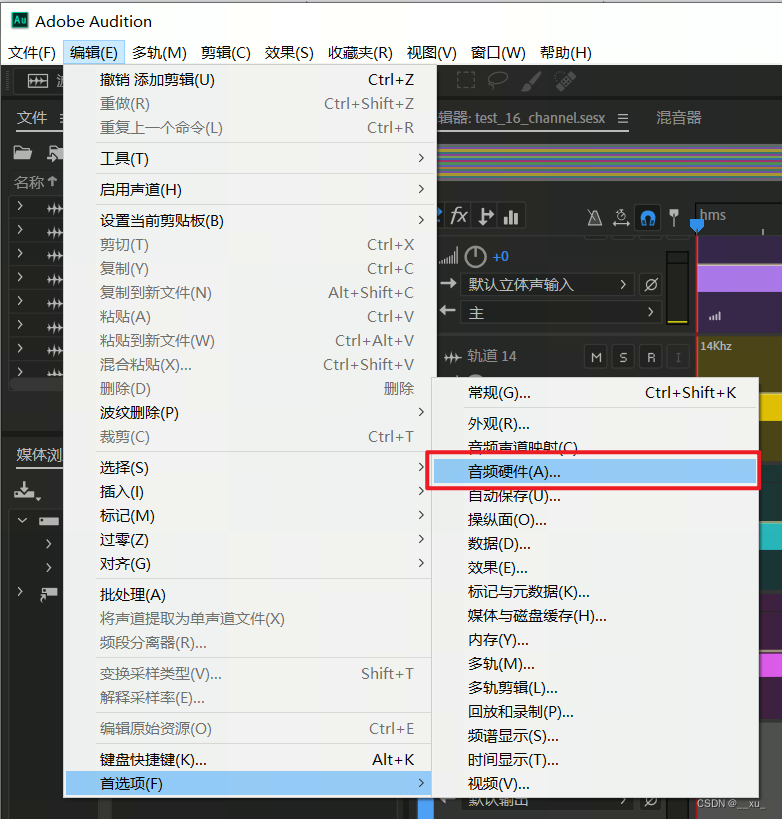Open 频谱显示(S)... preferences

(x=595, y=736)
